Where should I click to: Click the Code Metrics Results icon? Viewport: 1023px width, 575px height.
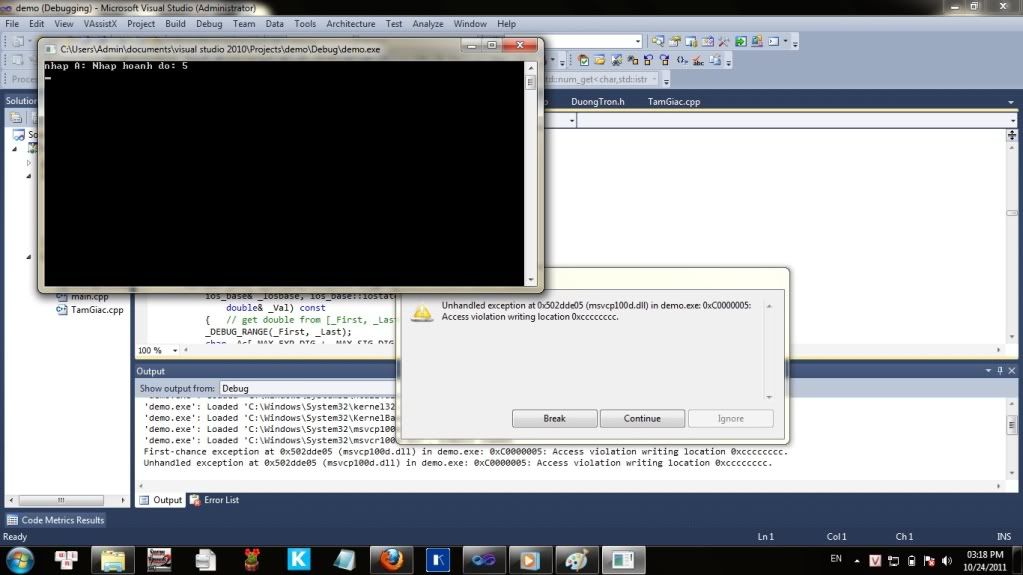pos(12,520)
